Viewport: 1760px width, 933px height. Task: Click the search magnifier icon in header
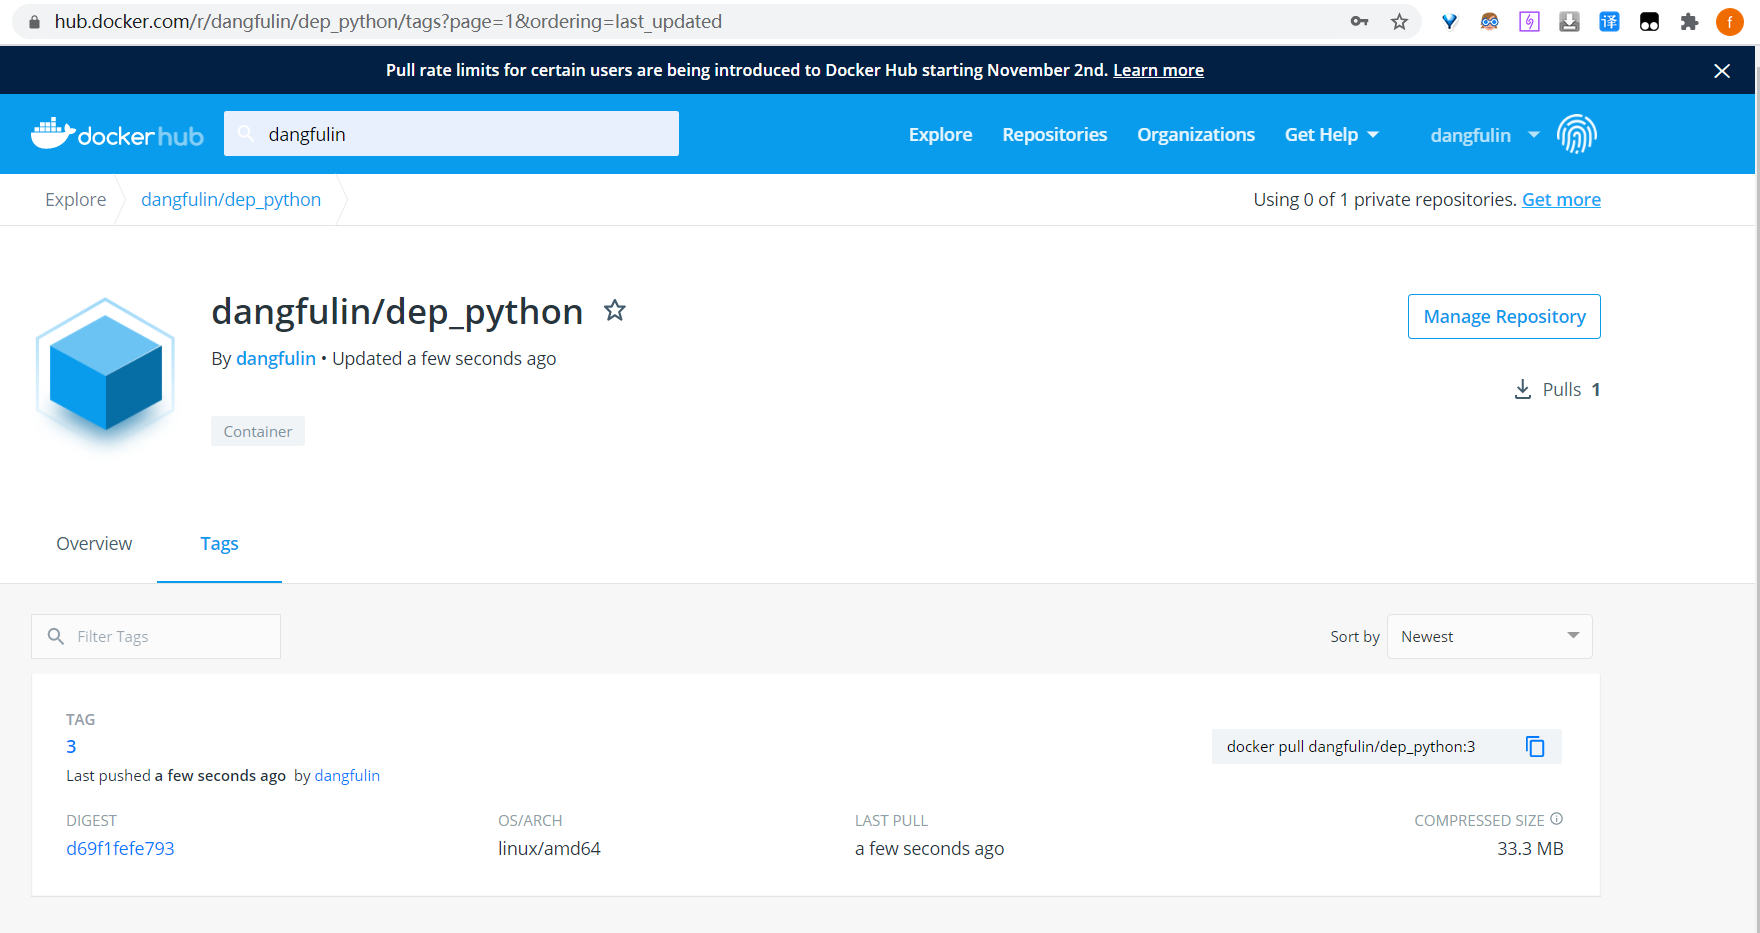[245, 134]
